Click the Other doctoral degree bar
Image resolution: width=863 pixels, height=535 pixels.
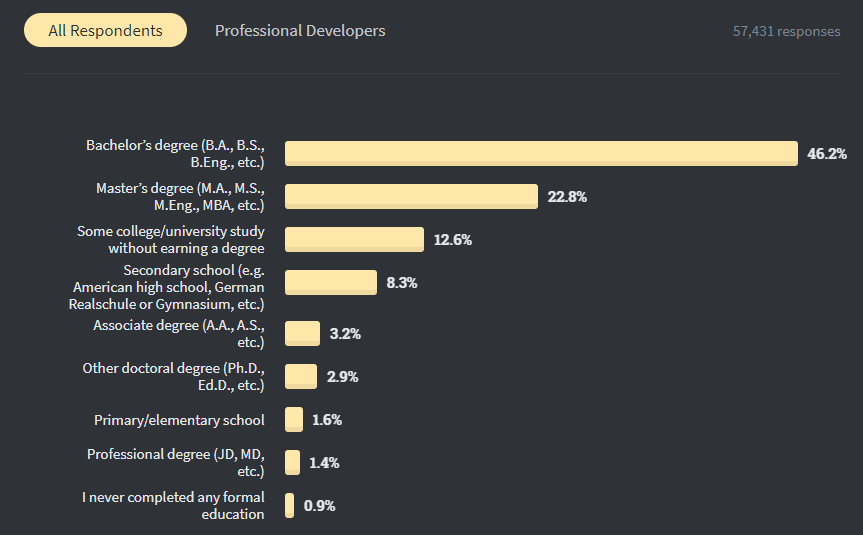tap(301, 376)
